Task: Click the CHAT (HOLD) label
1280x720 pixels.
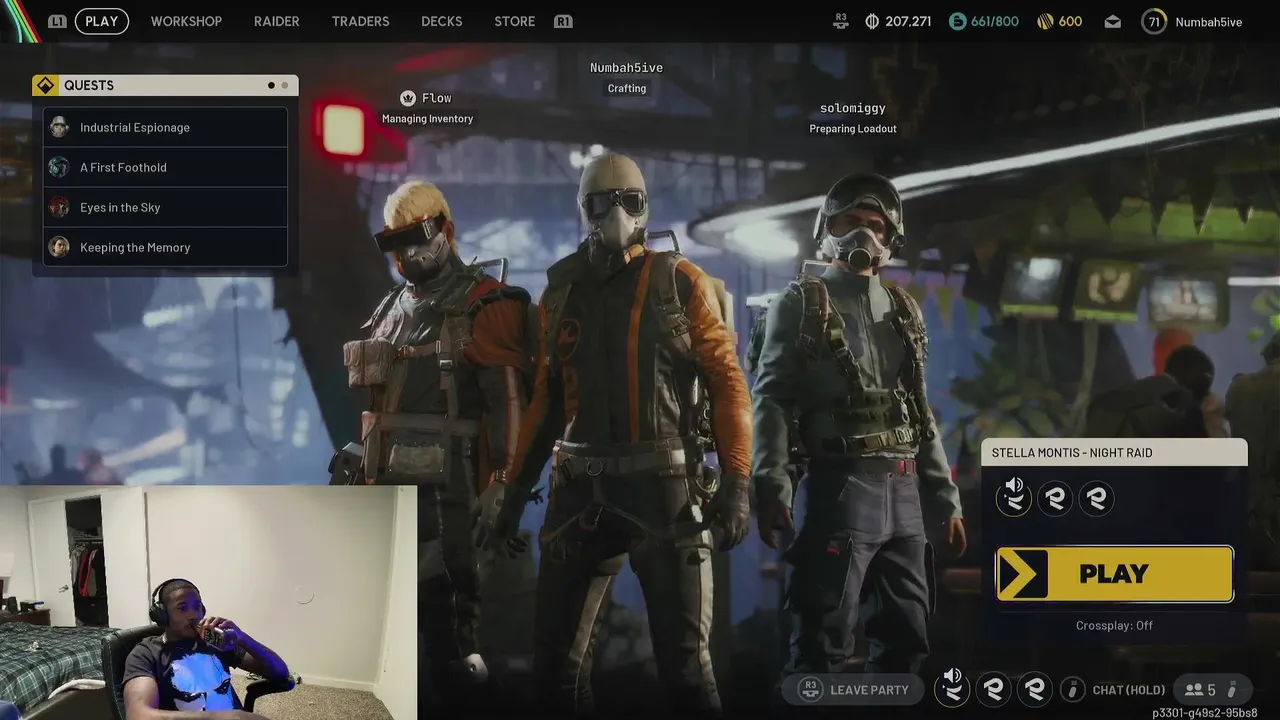Action: 1129,690
